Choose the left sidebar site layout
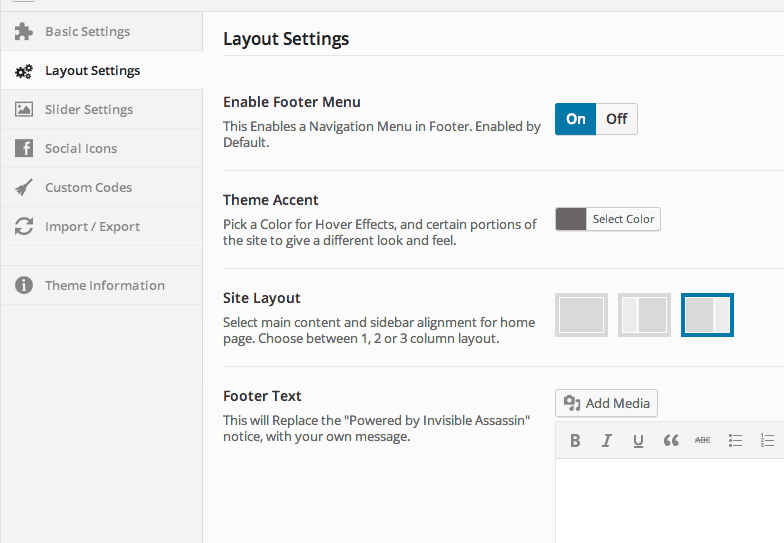 click(644, 315)
